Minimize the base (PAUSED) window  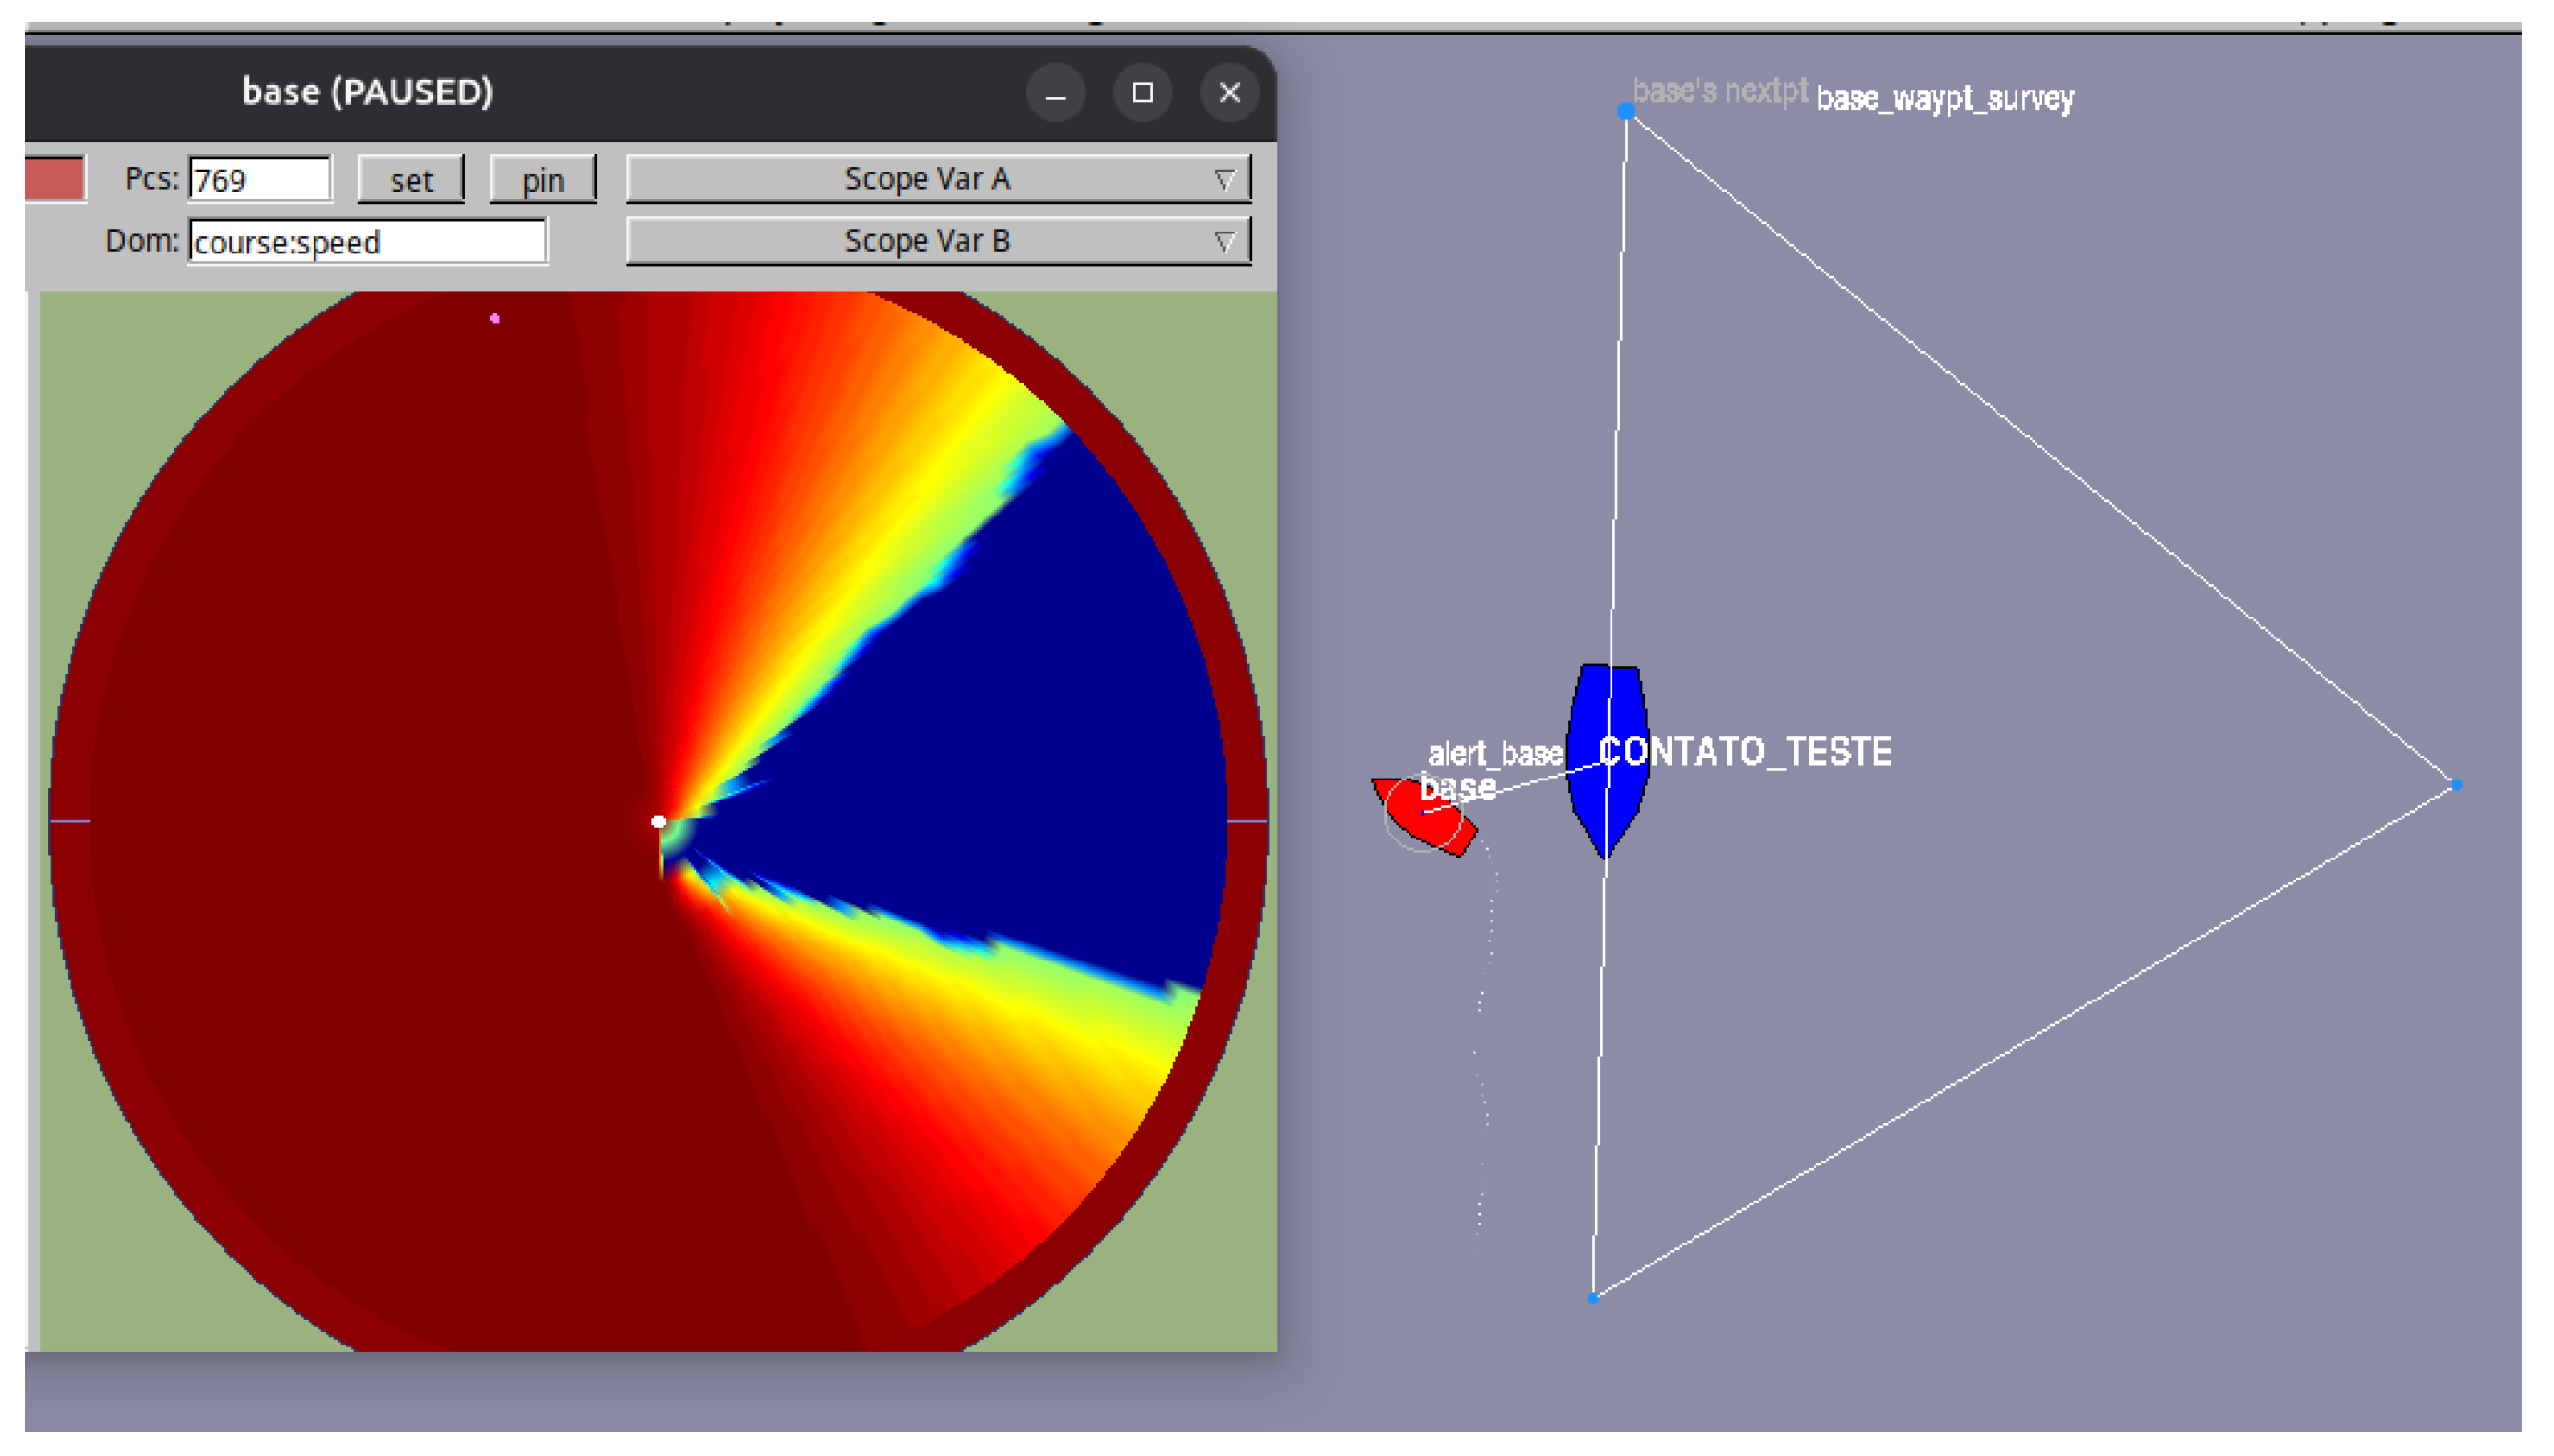1056,93
